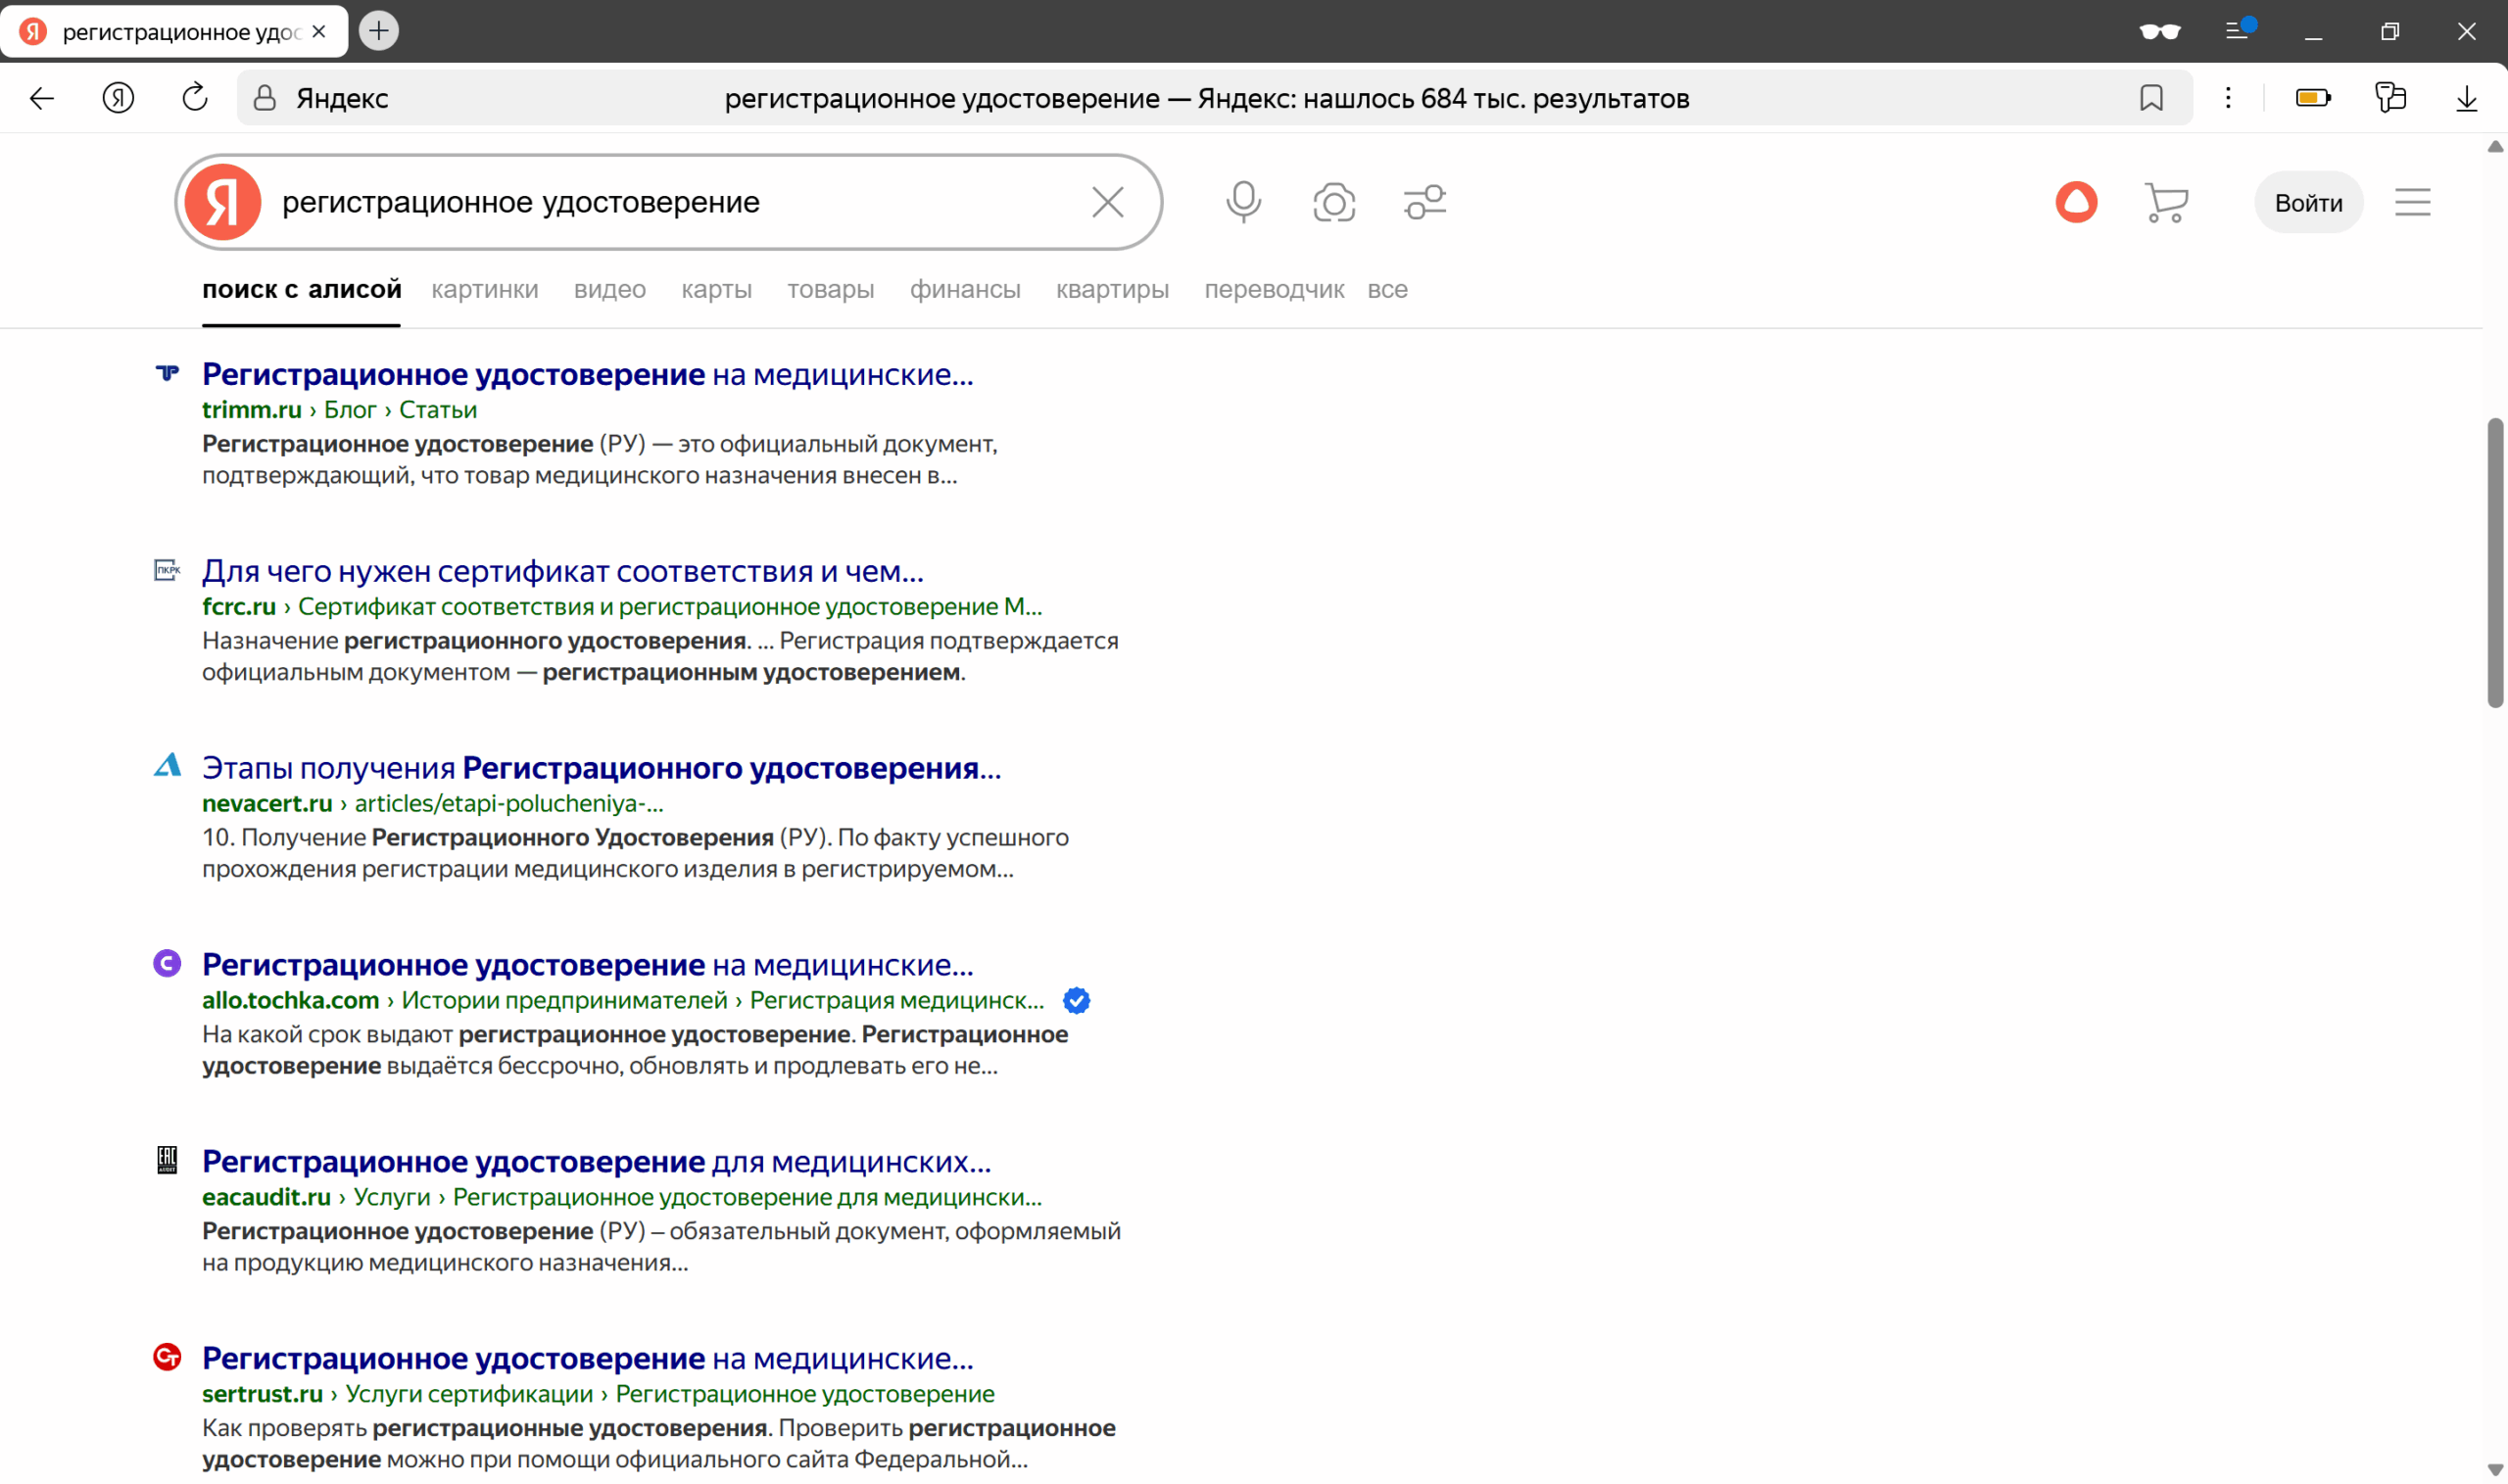Open browser downloads arrow icon
This screenshot has height=1484, width=2508.
2466,98
